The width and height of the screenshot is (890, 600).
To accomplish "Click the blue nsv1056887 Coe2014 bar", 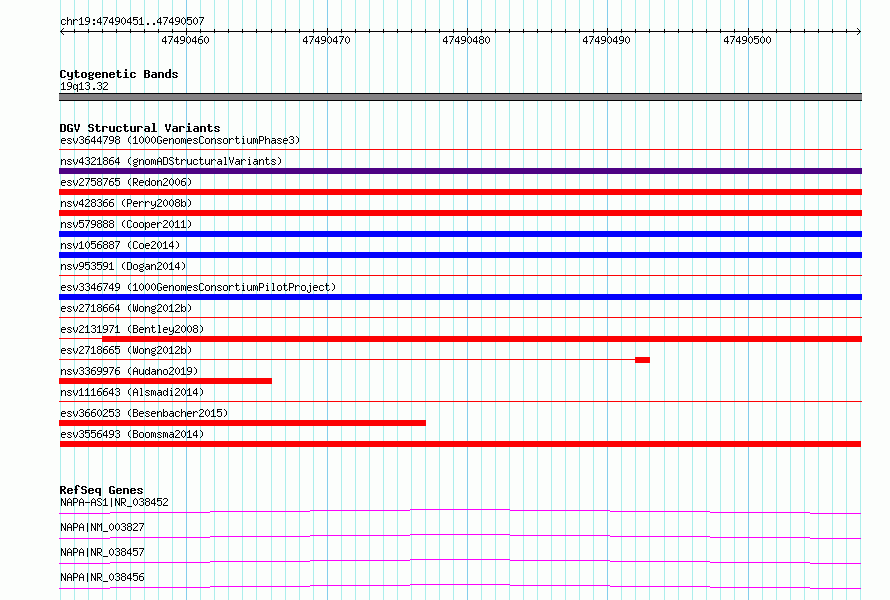I will point(460,255).
